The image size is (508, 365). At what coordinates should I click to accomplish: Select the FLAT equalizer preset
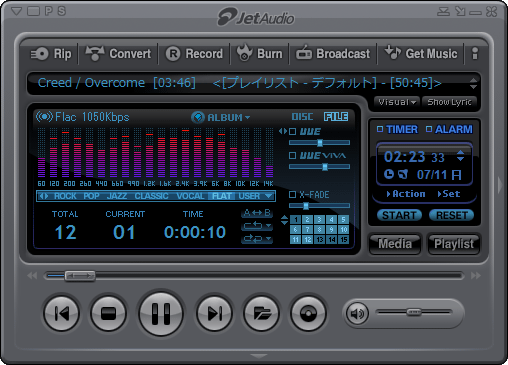click(x=222, y=196)
